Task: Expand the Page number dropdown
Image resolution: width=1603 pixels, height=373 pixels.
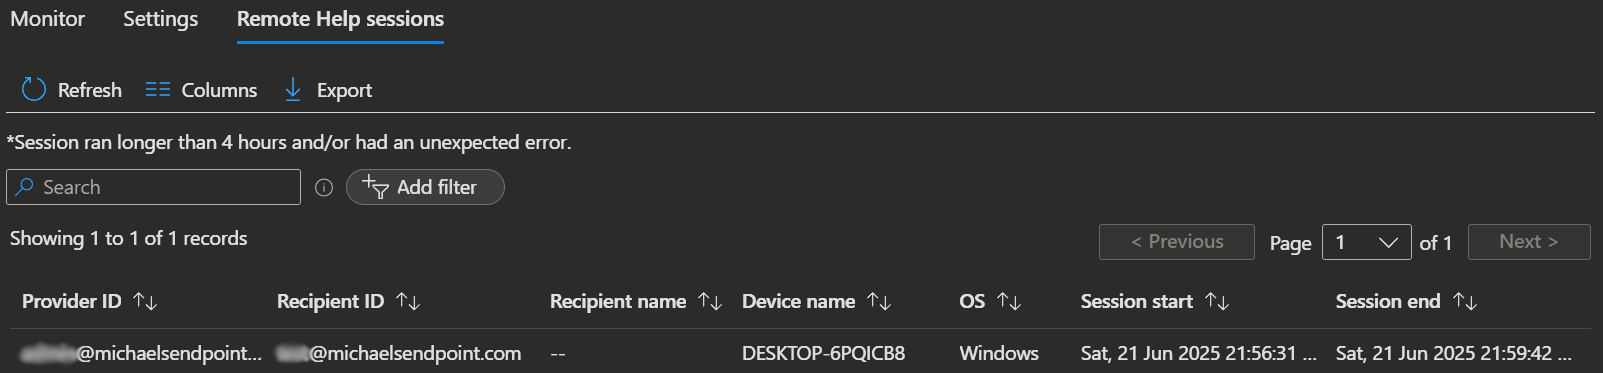Action: [1366, 242]
